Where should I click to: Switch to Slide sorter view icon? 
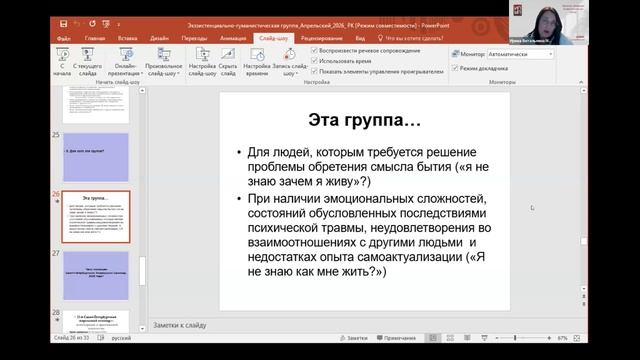tap(450, 338)
